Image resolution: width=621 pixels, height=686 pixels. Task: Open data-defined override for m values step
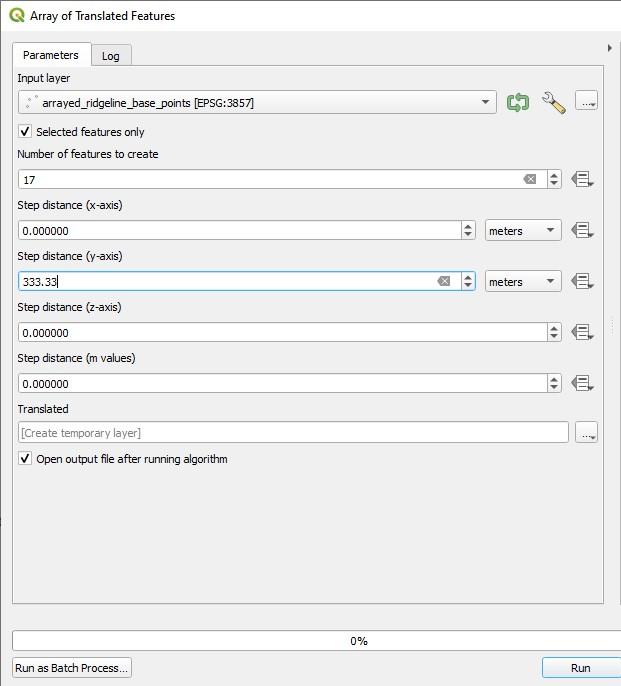click(582, 383)
